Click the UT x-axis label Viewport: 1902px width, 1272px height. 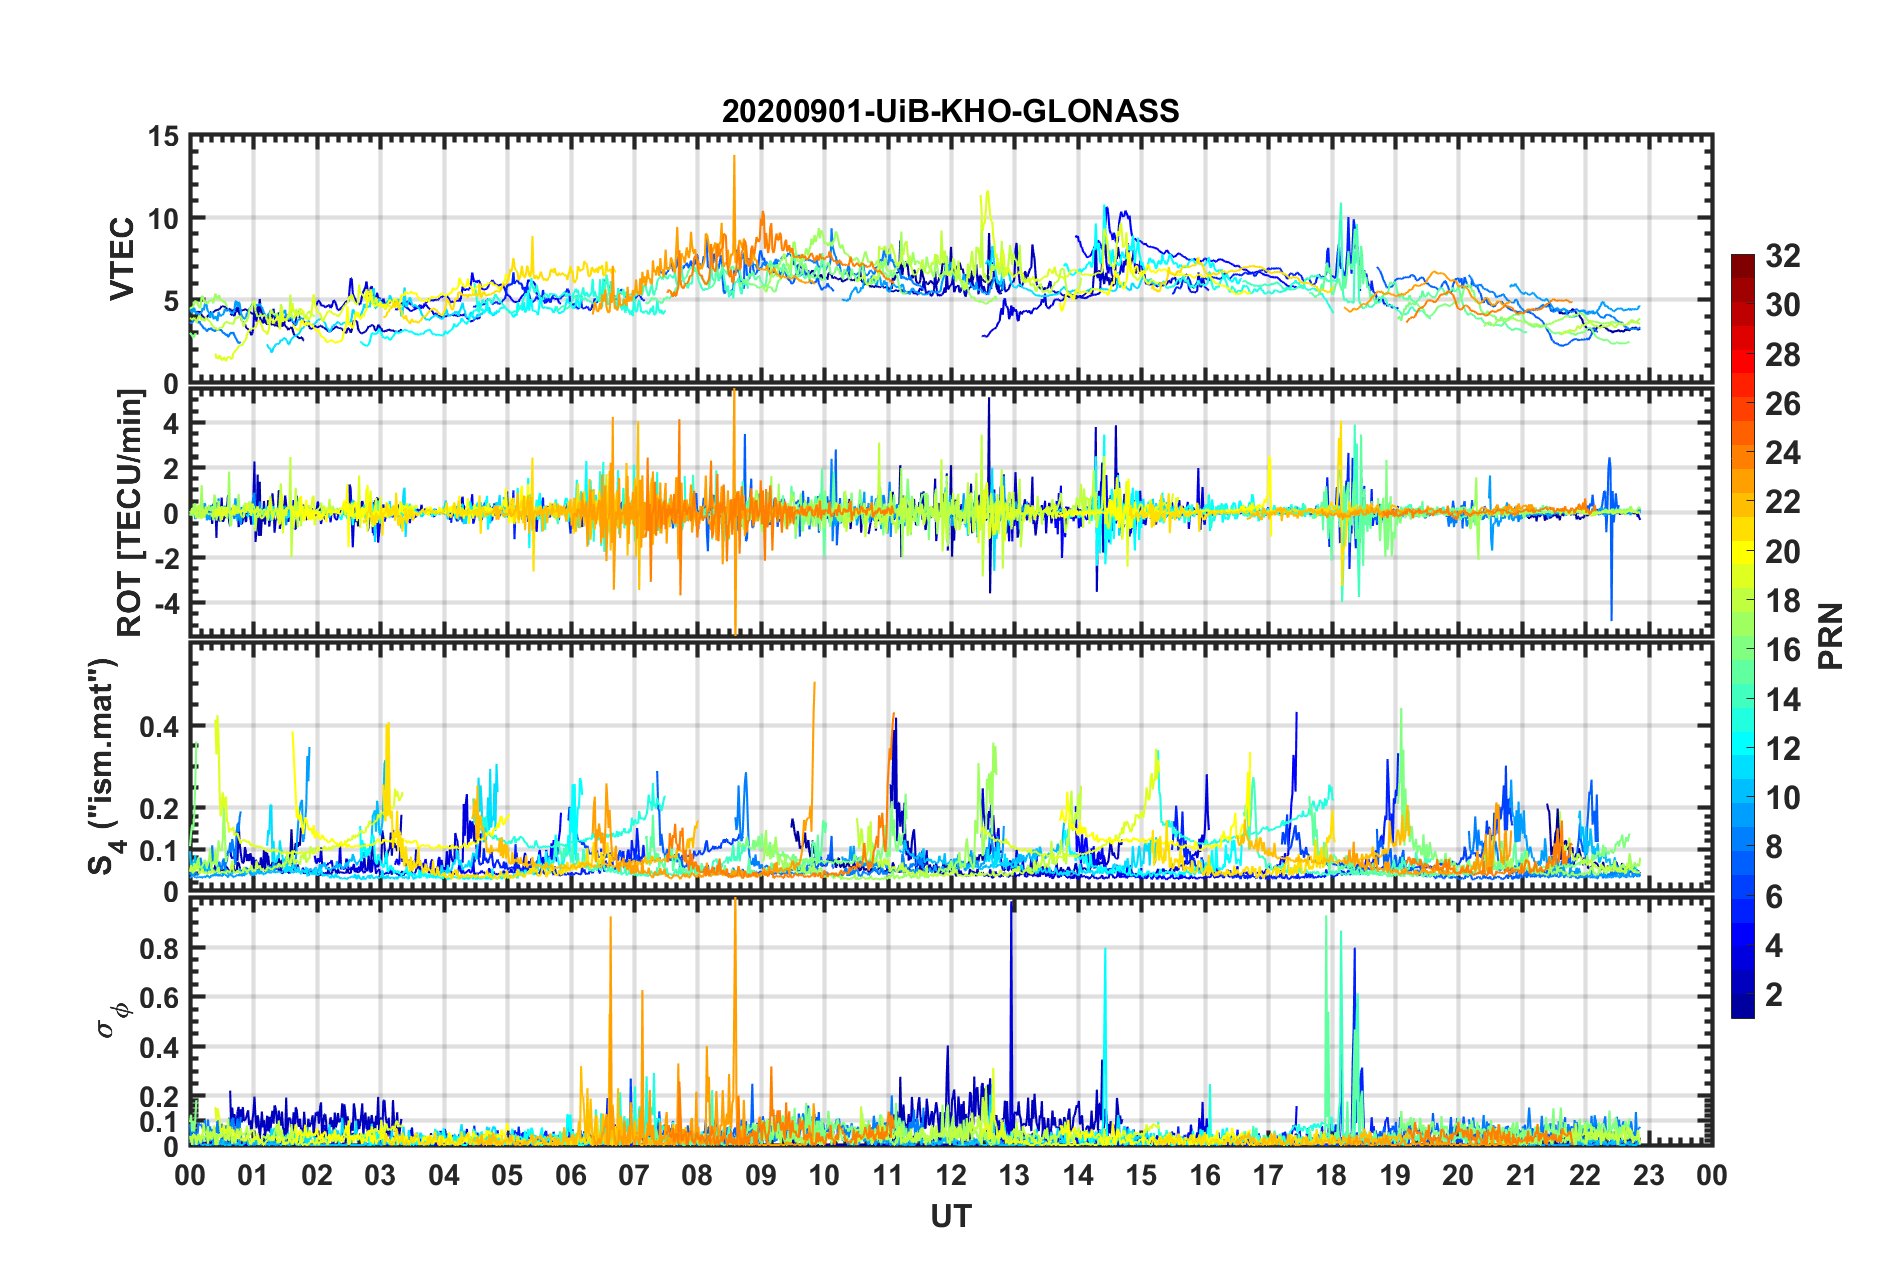(951, 1216)
